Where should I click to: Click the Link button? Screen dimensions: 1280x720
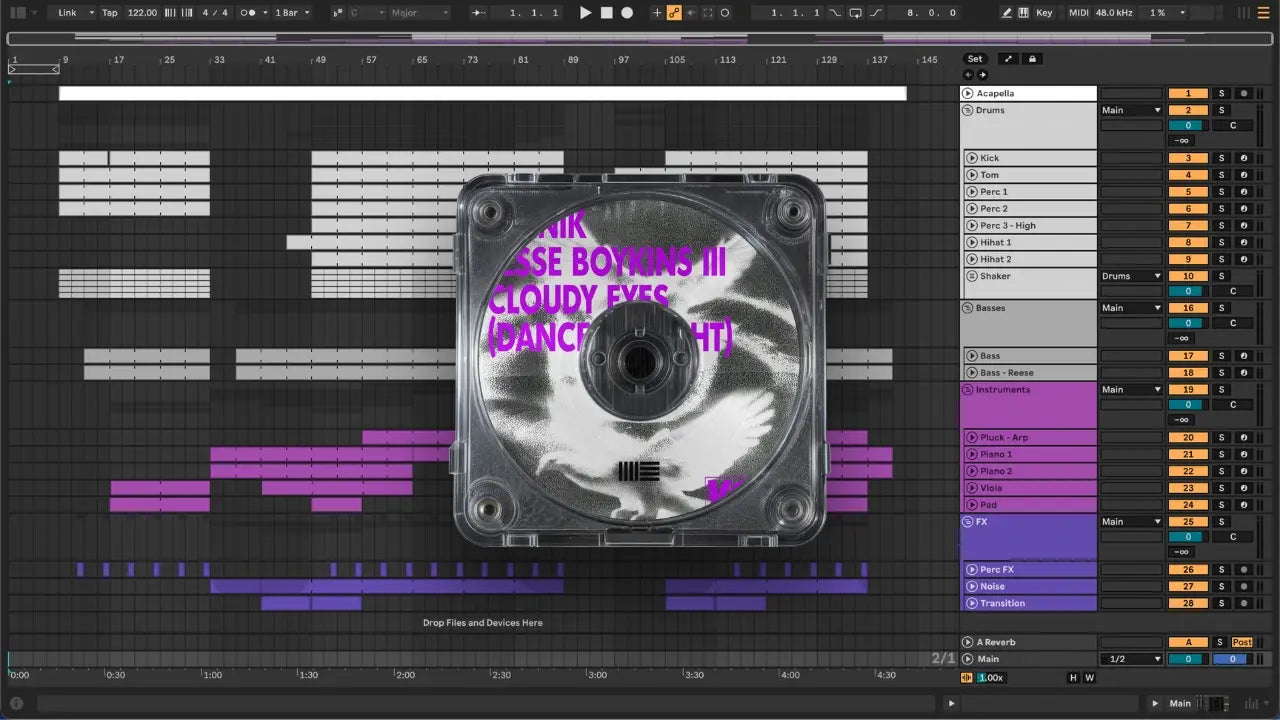click(67, 13)
